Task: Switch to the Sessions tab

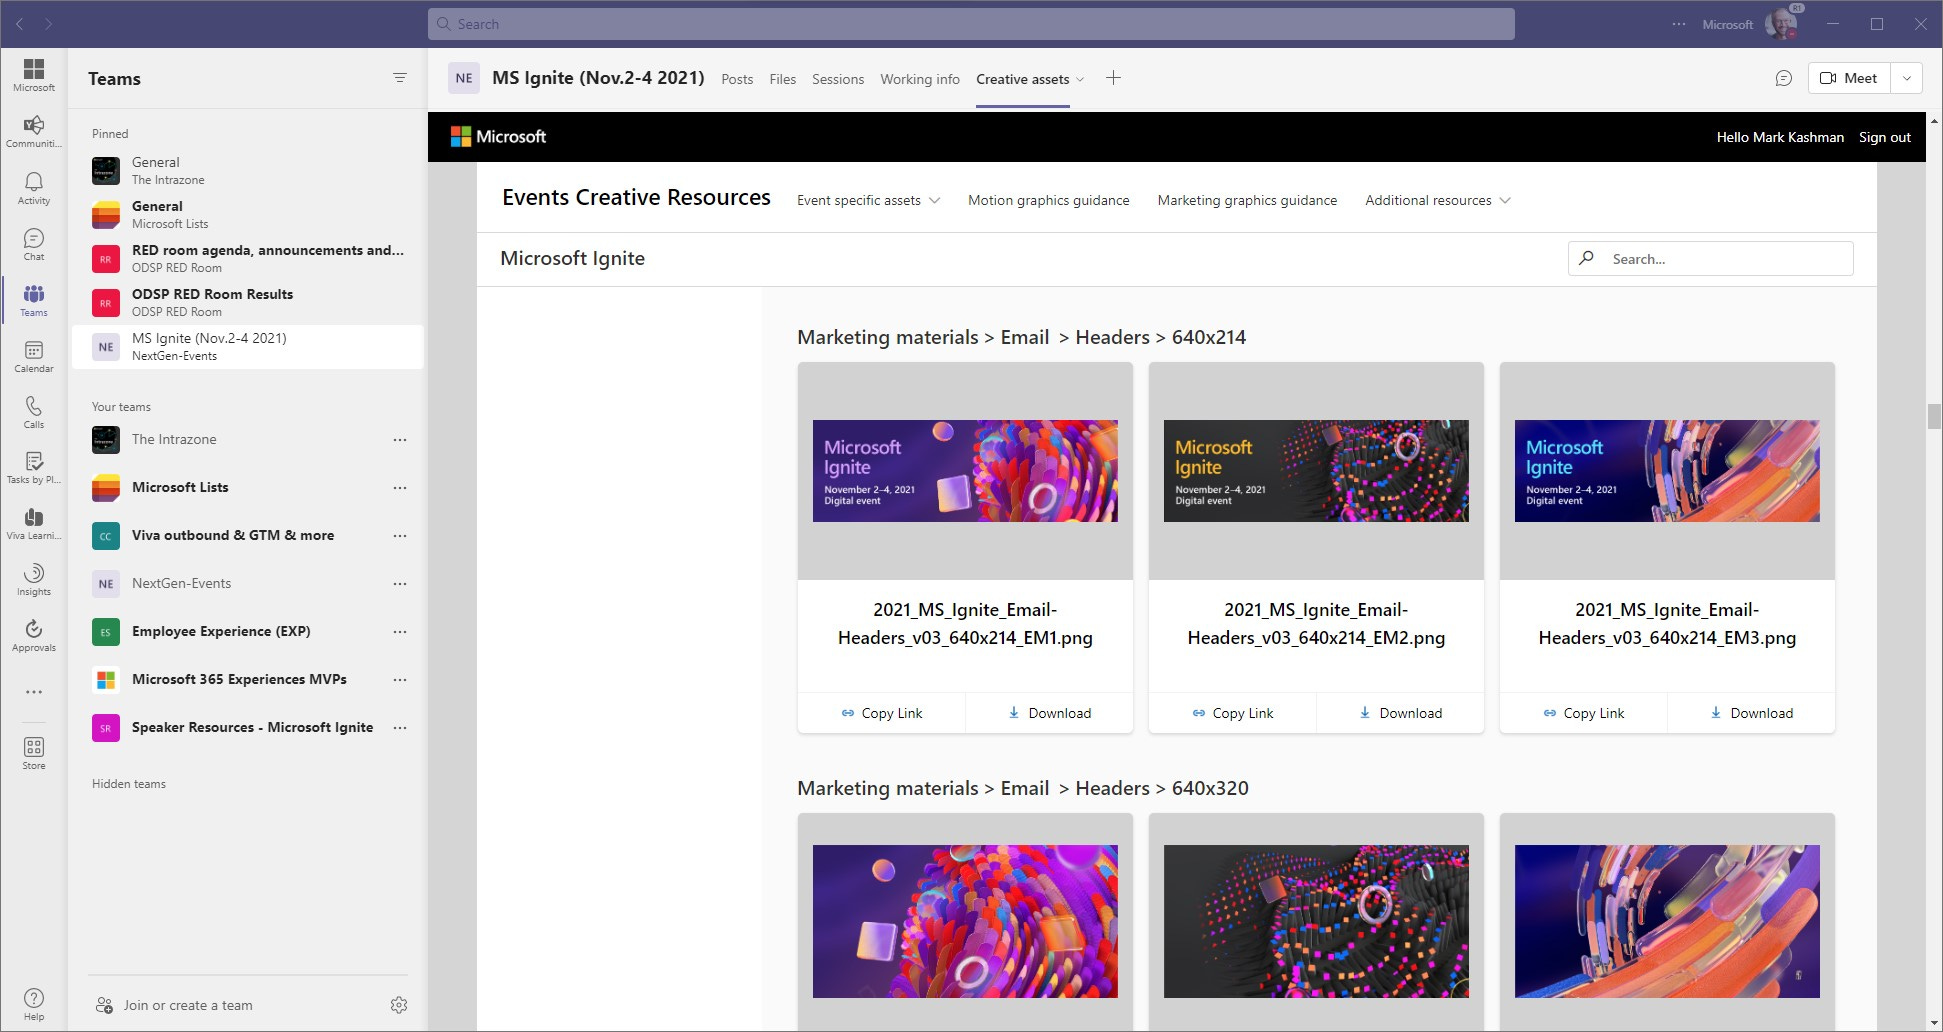Action: pyautogui.click(x=838, y=79)
